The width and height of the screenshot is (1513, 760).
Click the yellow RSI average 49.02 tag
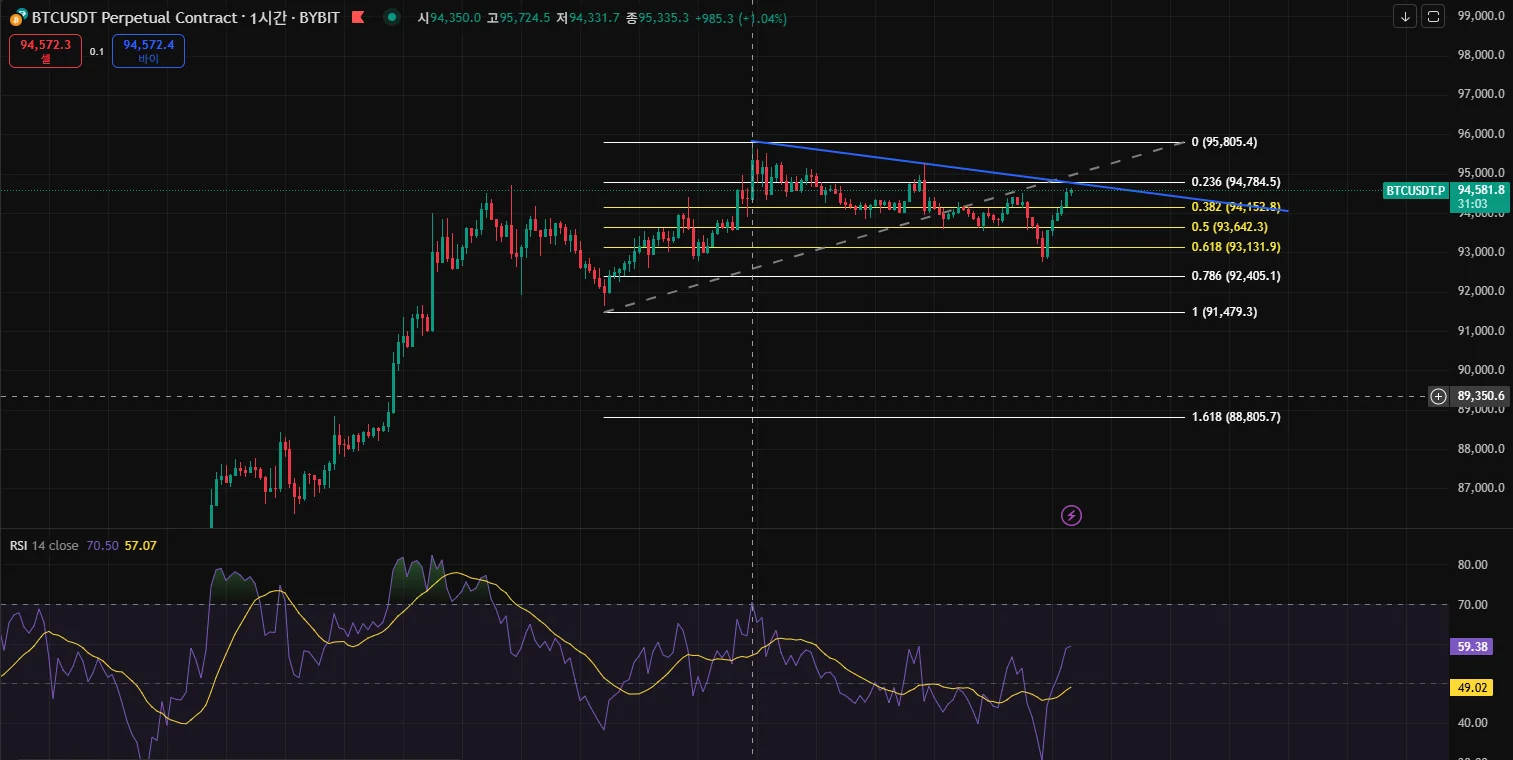[1474, 687]
